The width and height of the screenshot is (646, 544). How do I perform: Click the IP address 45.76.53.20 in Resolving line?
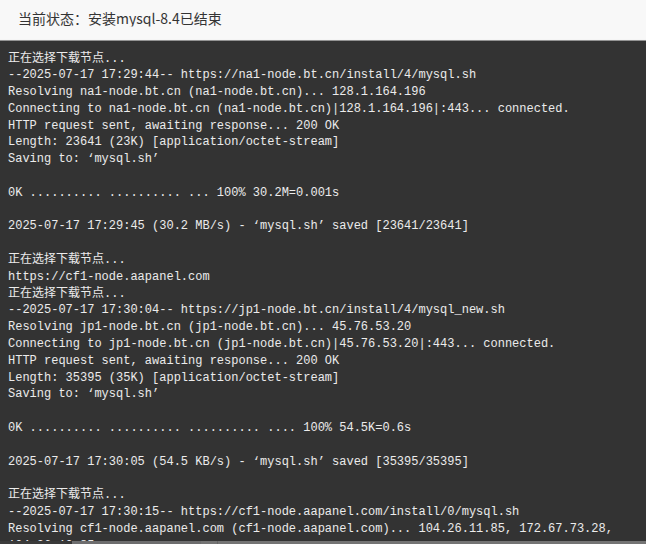372,326
